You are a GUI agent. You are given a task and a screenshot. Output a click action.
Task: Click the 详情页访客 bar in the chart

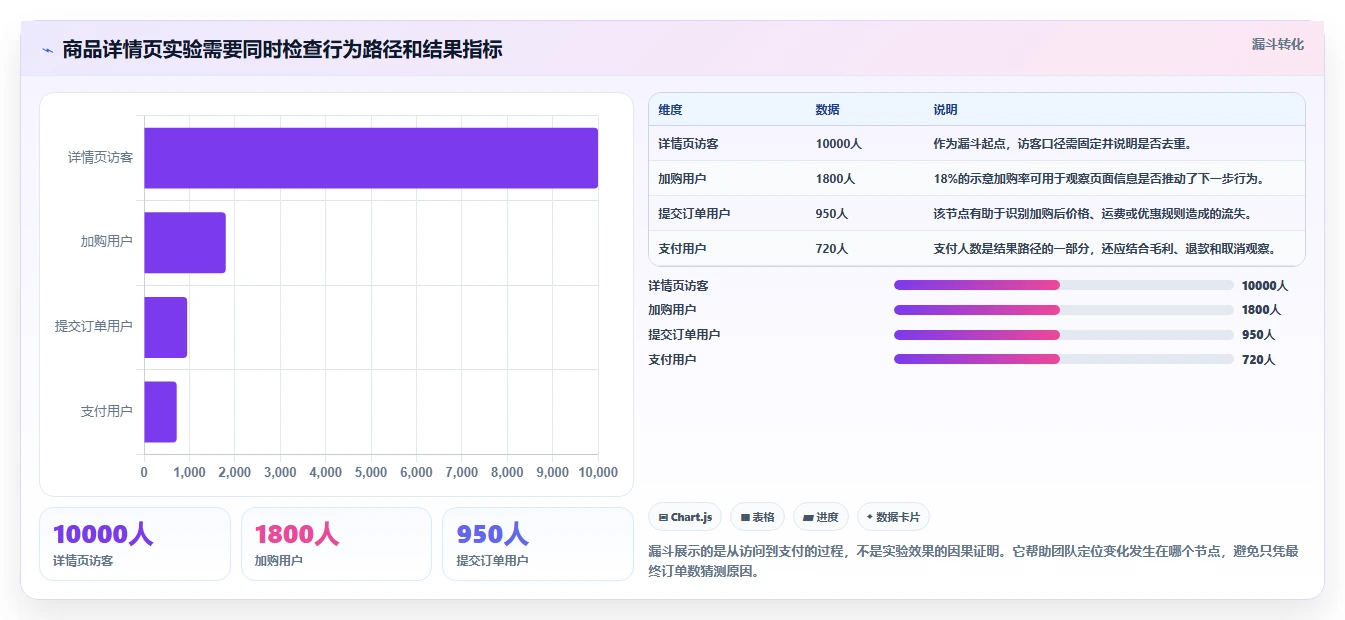[x=371, y=158]
